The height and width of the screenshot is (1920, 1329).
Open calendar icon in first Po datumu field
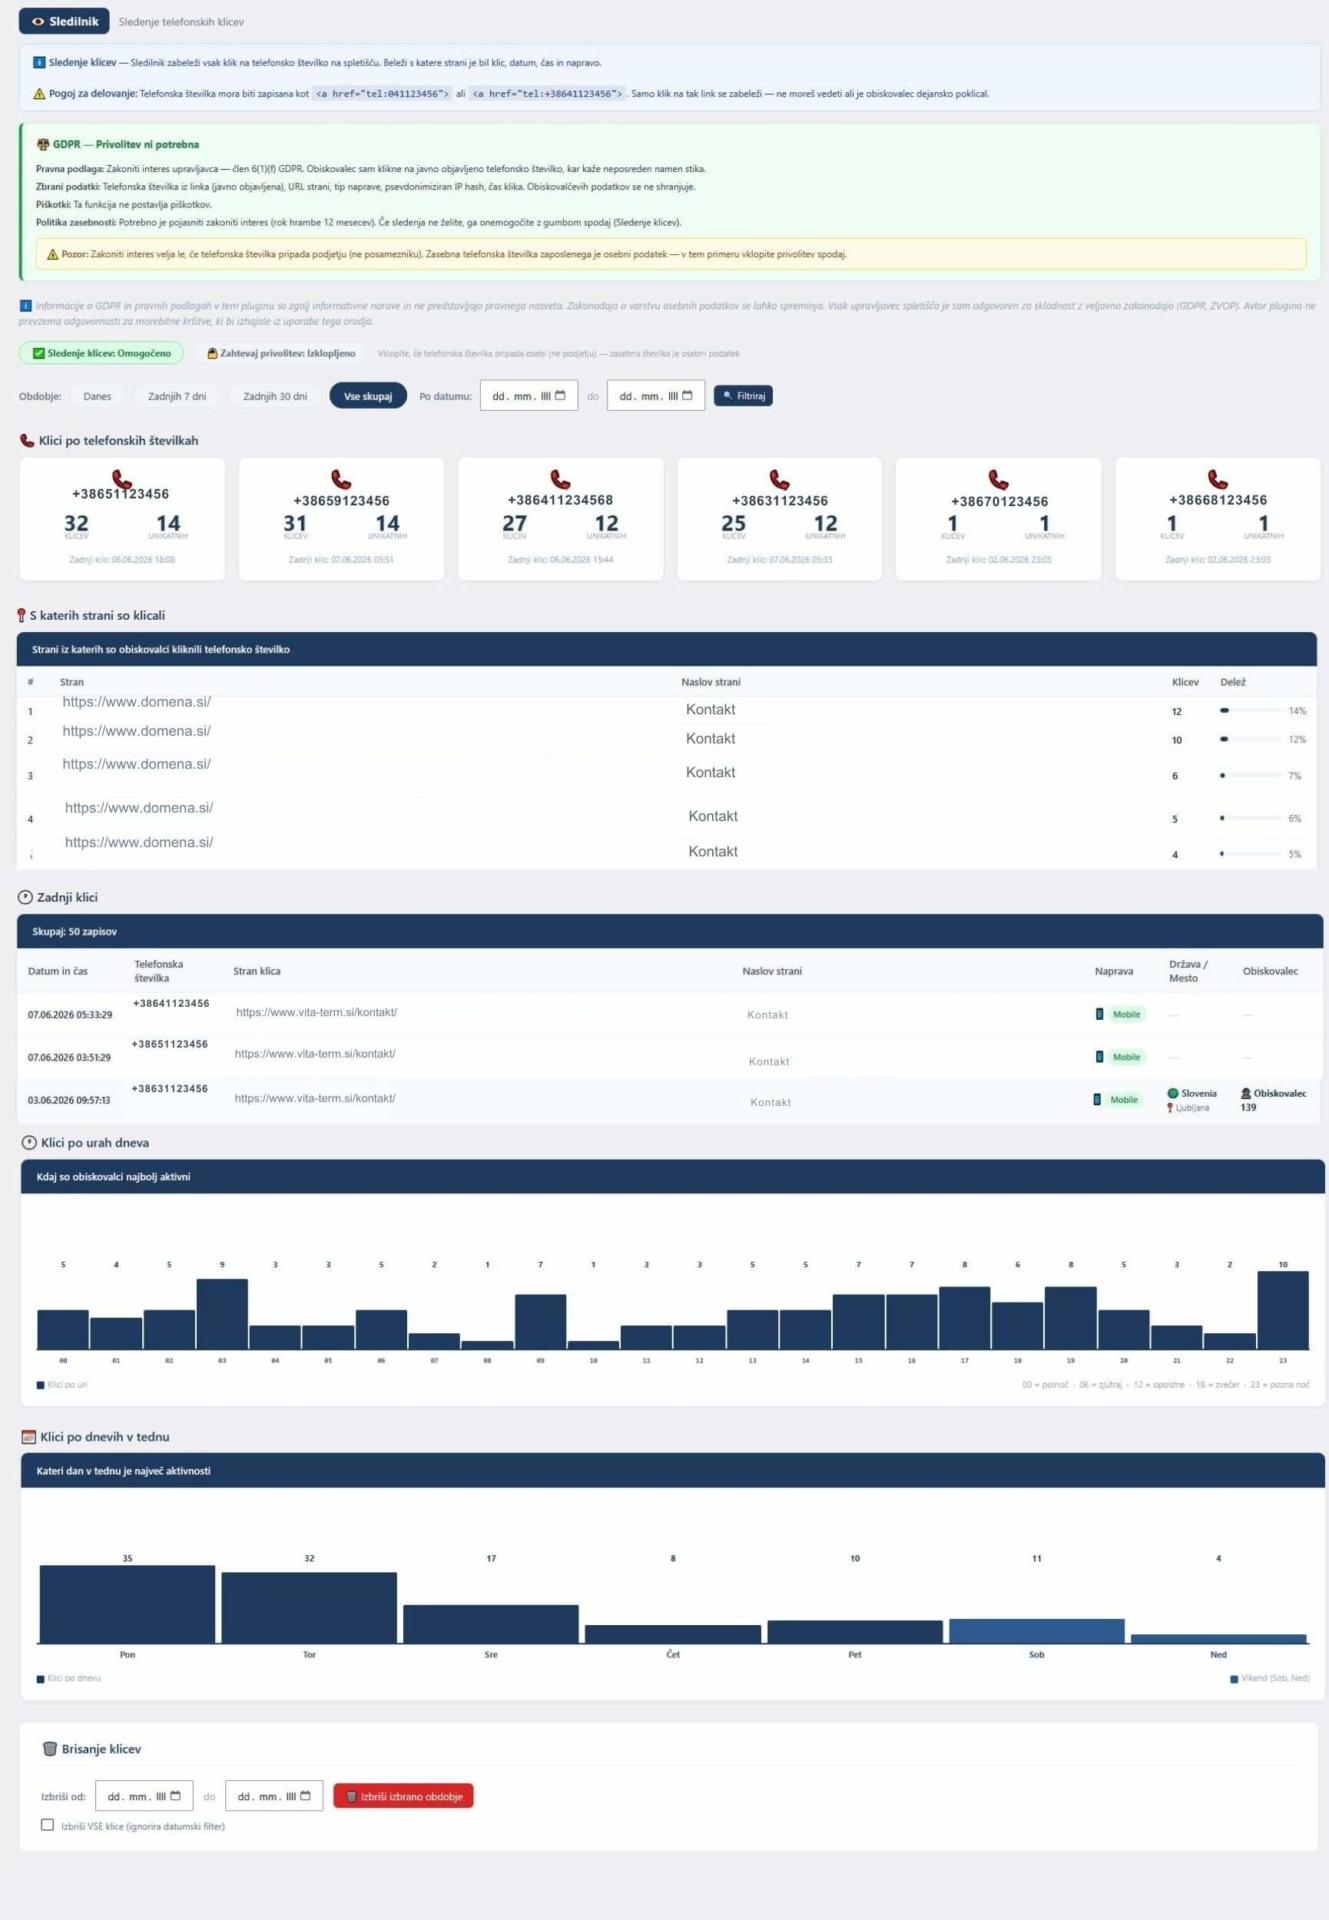click(x=560, y=395)
